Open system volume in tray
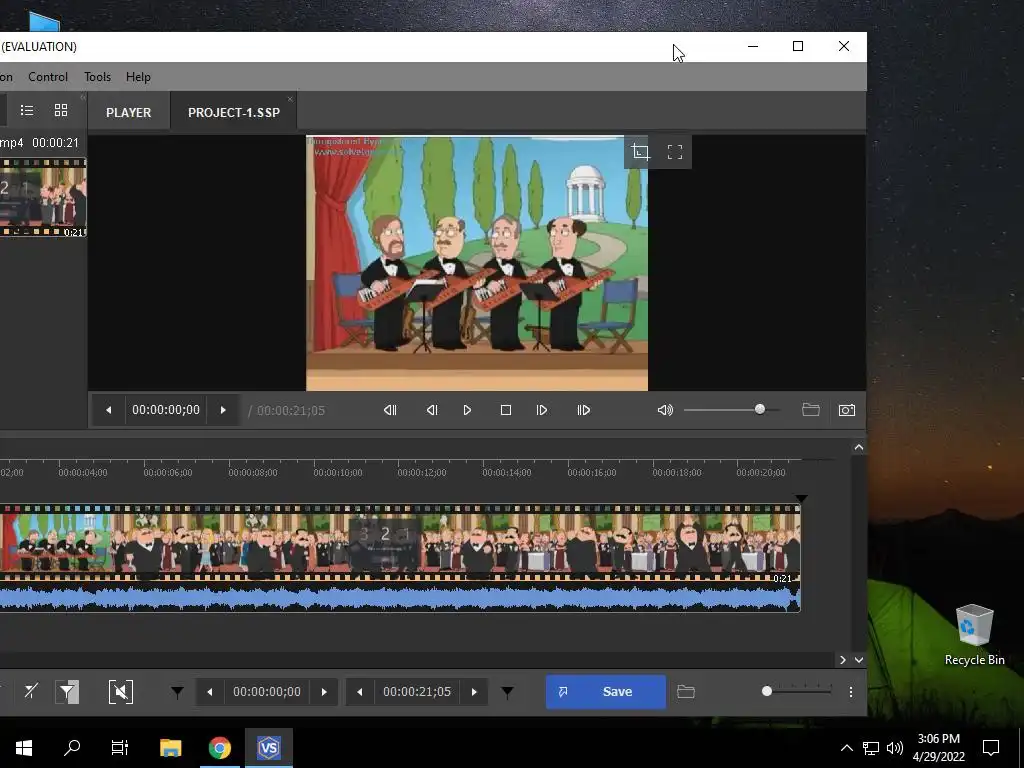This screenshot has height=768, width=1024. [895, 748]
